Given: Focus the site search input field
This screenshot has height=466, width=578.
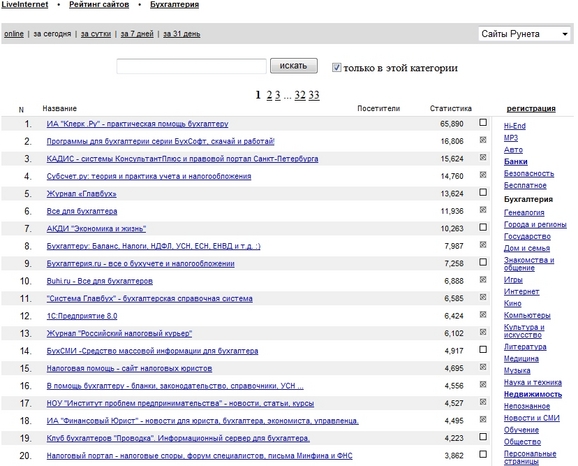Looking at the screenshot, I should [191, 66].
